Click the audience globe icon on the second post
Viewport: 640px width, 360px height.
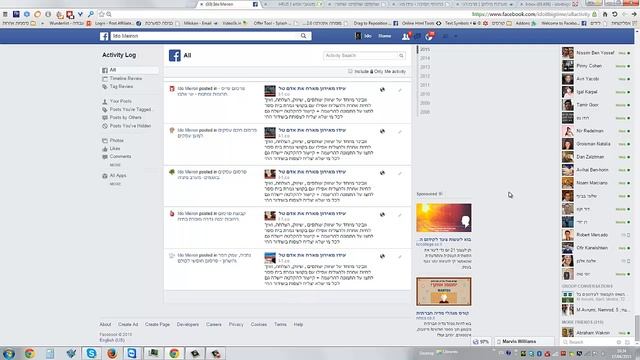point(382,131)
